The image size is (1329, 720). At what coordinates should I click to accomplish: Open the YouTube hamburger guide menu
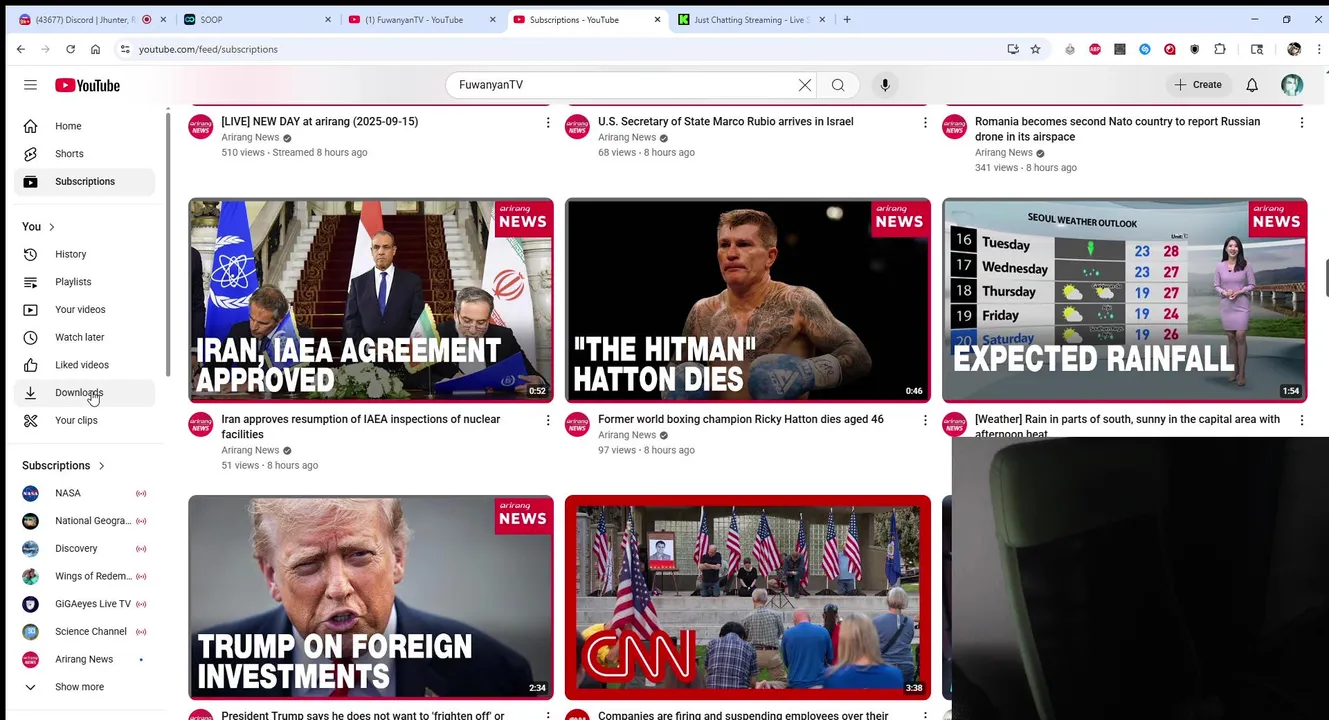point(30,85)
